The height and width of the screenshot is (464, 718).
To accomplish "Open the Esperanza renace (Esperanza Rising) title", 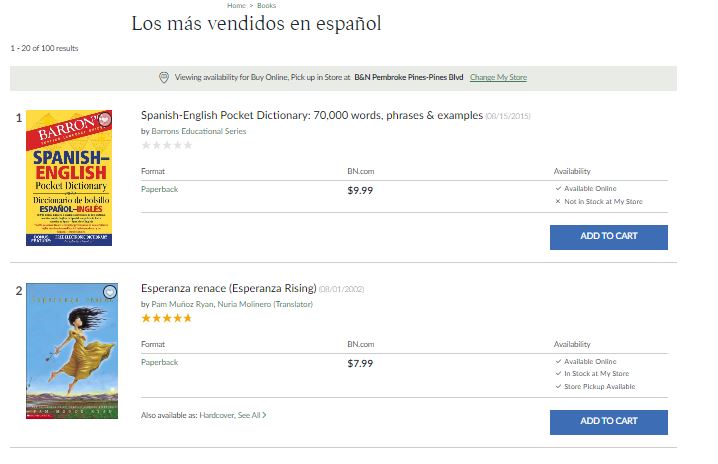I will pos(229,289).
